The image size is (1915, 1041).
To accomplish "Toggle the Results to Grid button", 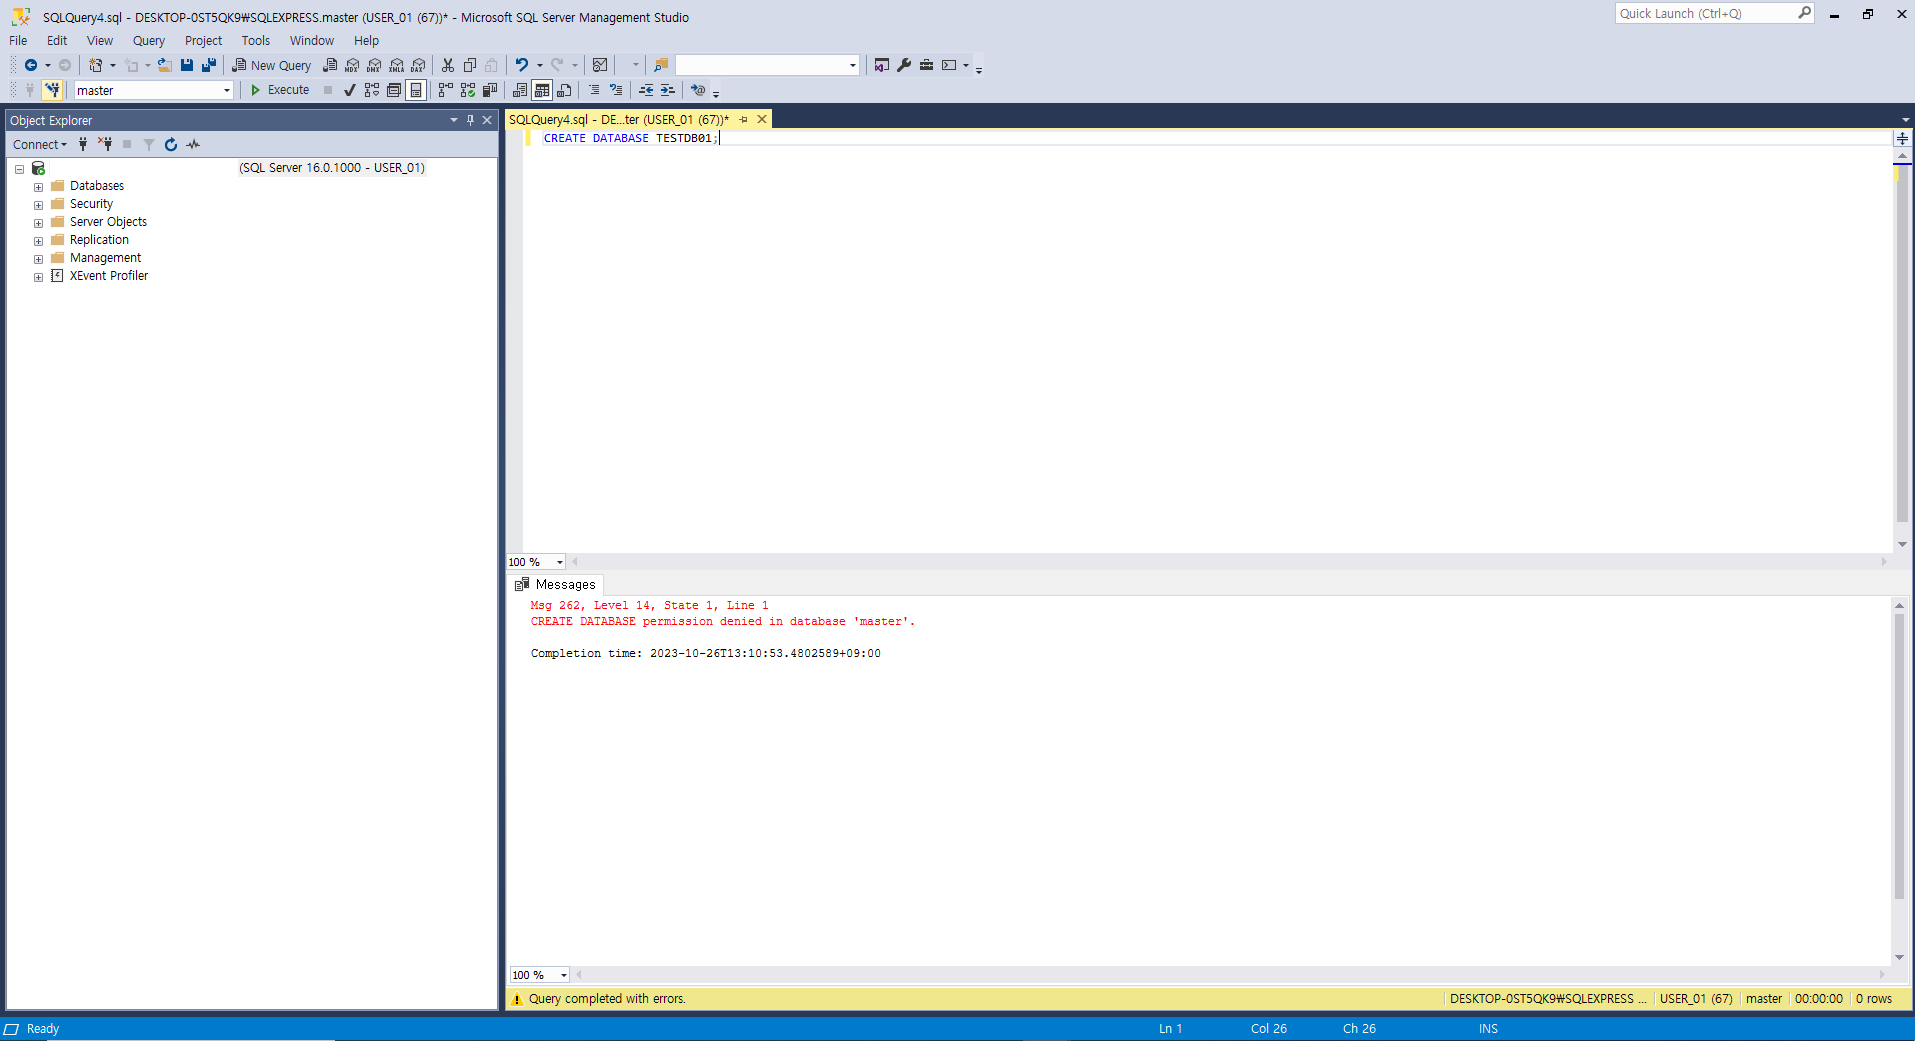I will point(542,90).
